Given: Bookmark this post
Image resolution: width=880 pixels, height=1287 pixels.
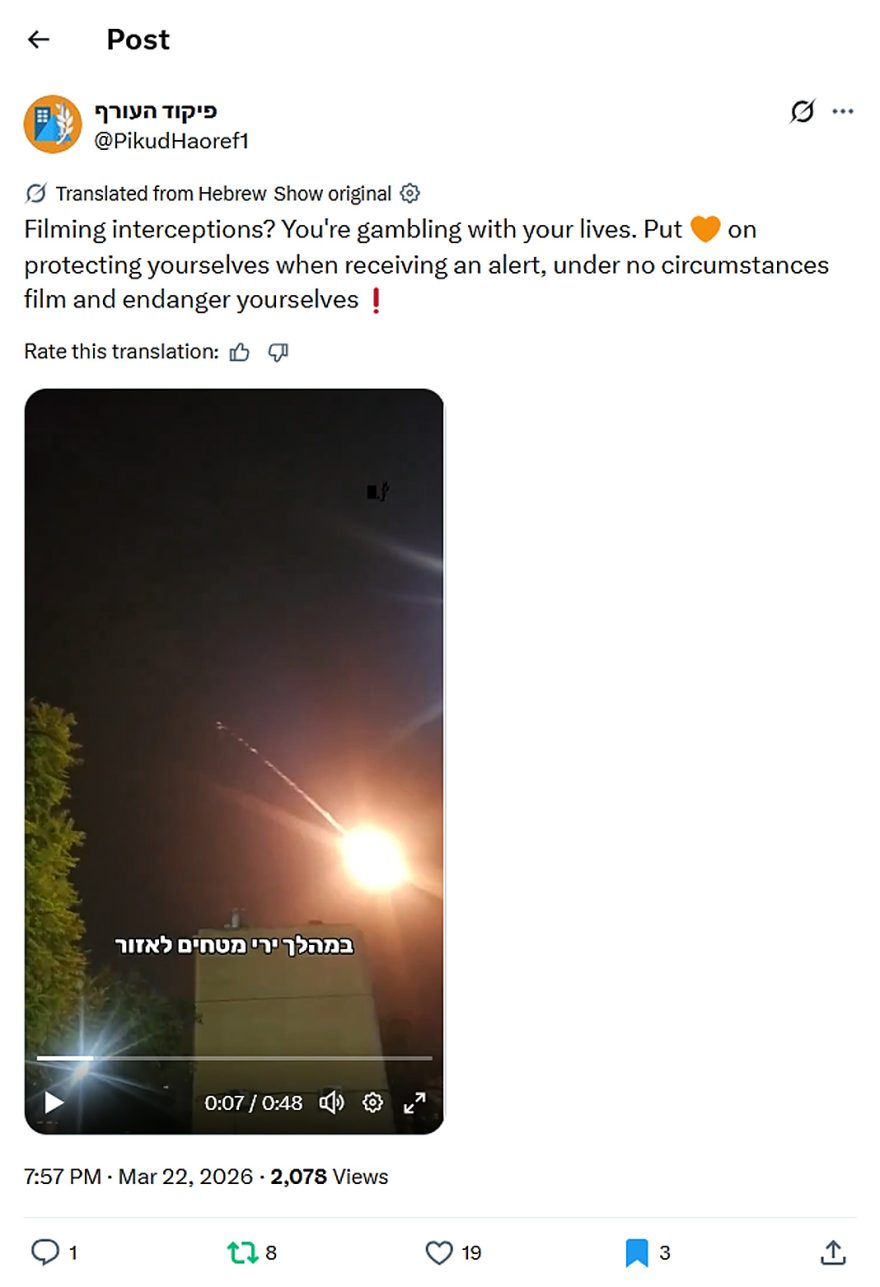Looking at the screenshot, I should click(x=637, y=1251).
